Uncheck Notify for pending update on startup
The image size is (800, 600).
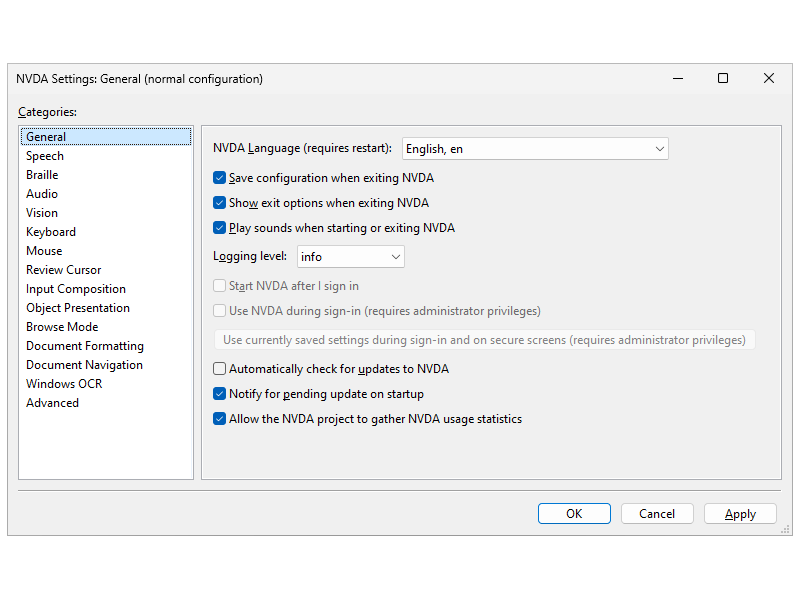[220, 394]
